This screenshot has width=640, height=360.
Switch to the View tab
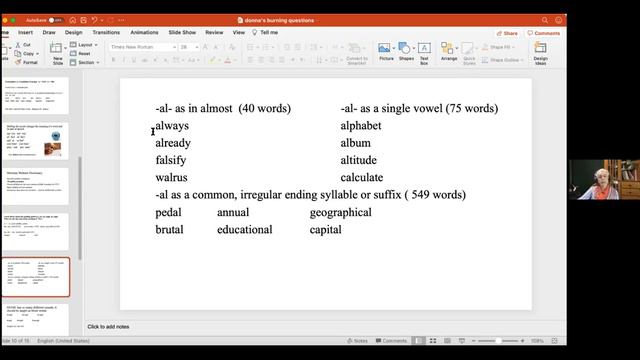(239, 32)
